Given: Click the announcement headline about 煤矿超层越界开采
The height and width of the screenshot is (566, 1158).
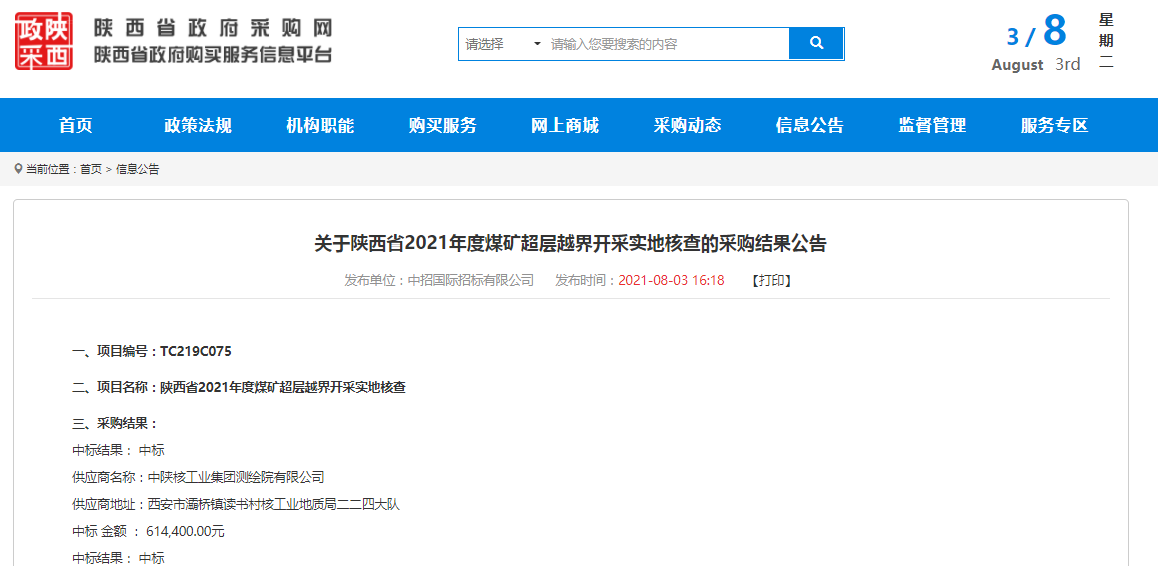Looking at the screenshot, I should [x=570, y=244].
